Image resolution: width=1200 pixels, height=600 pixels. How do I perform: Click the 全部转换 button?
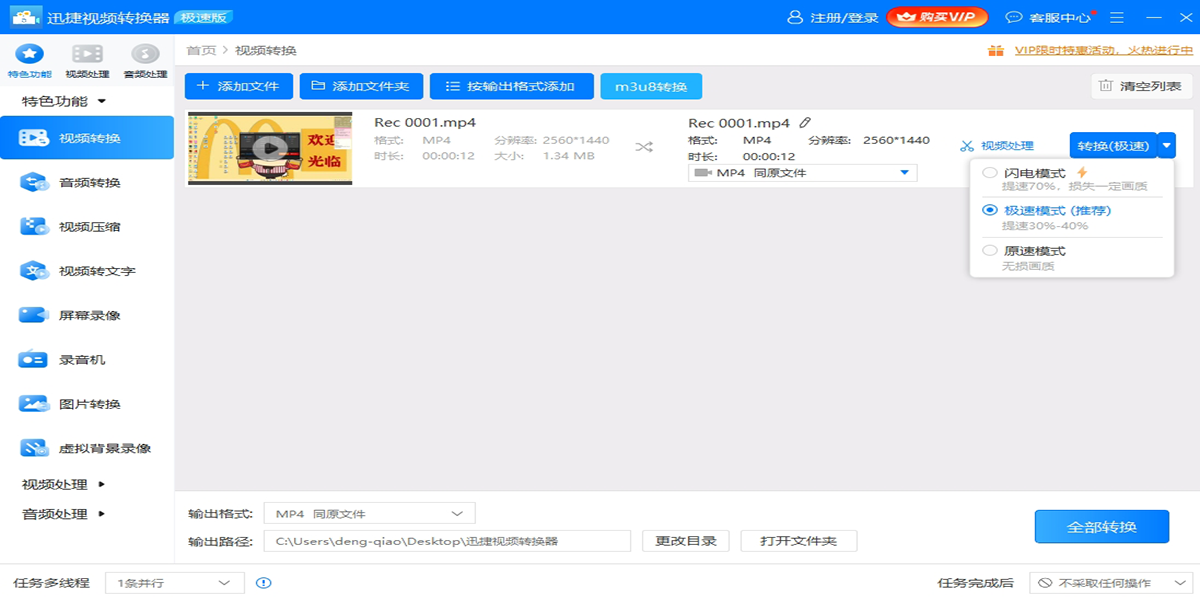pos(1101,527)
